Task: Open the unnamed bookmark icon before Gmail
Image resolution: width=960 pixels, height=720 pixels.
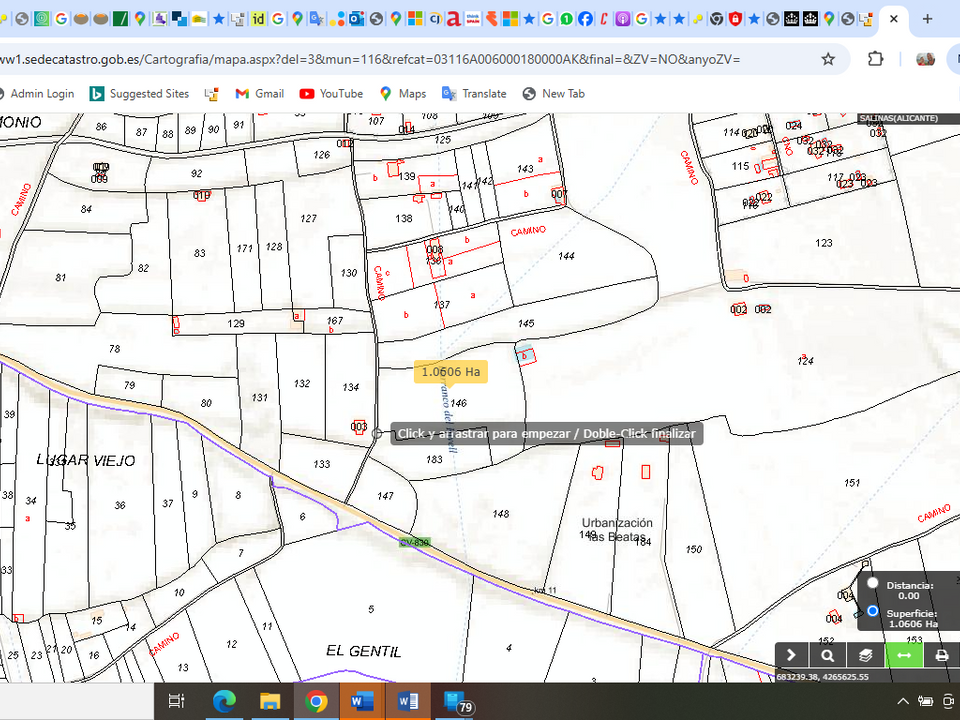Action: point(212,94)
